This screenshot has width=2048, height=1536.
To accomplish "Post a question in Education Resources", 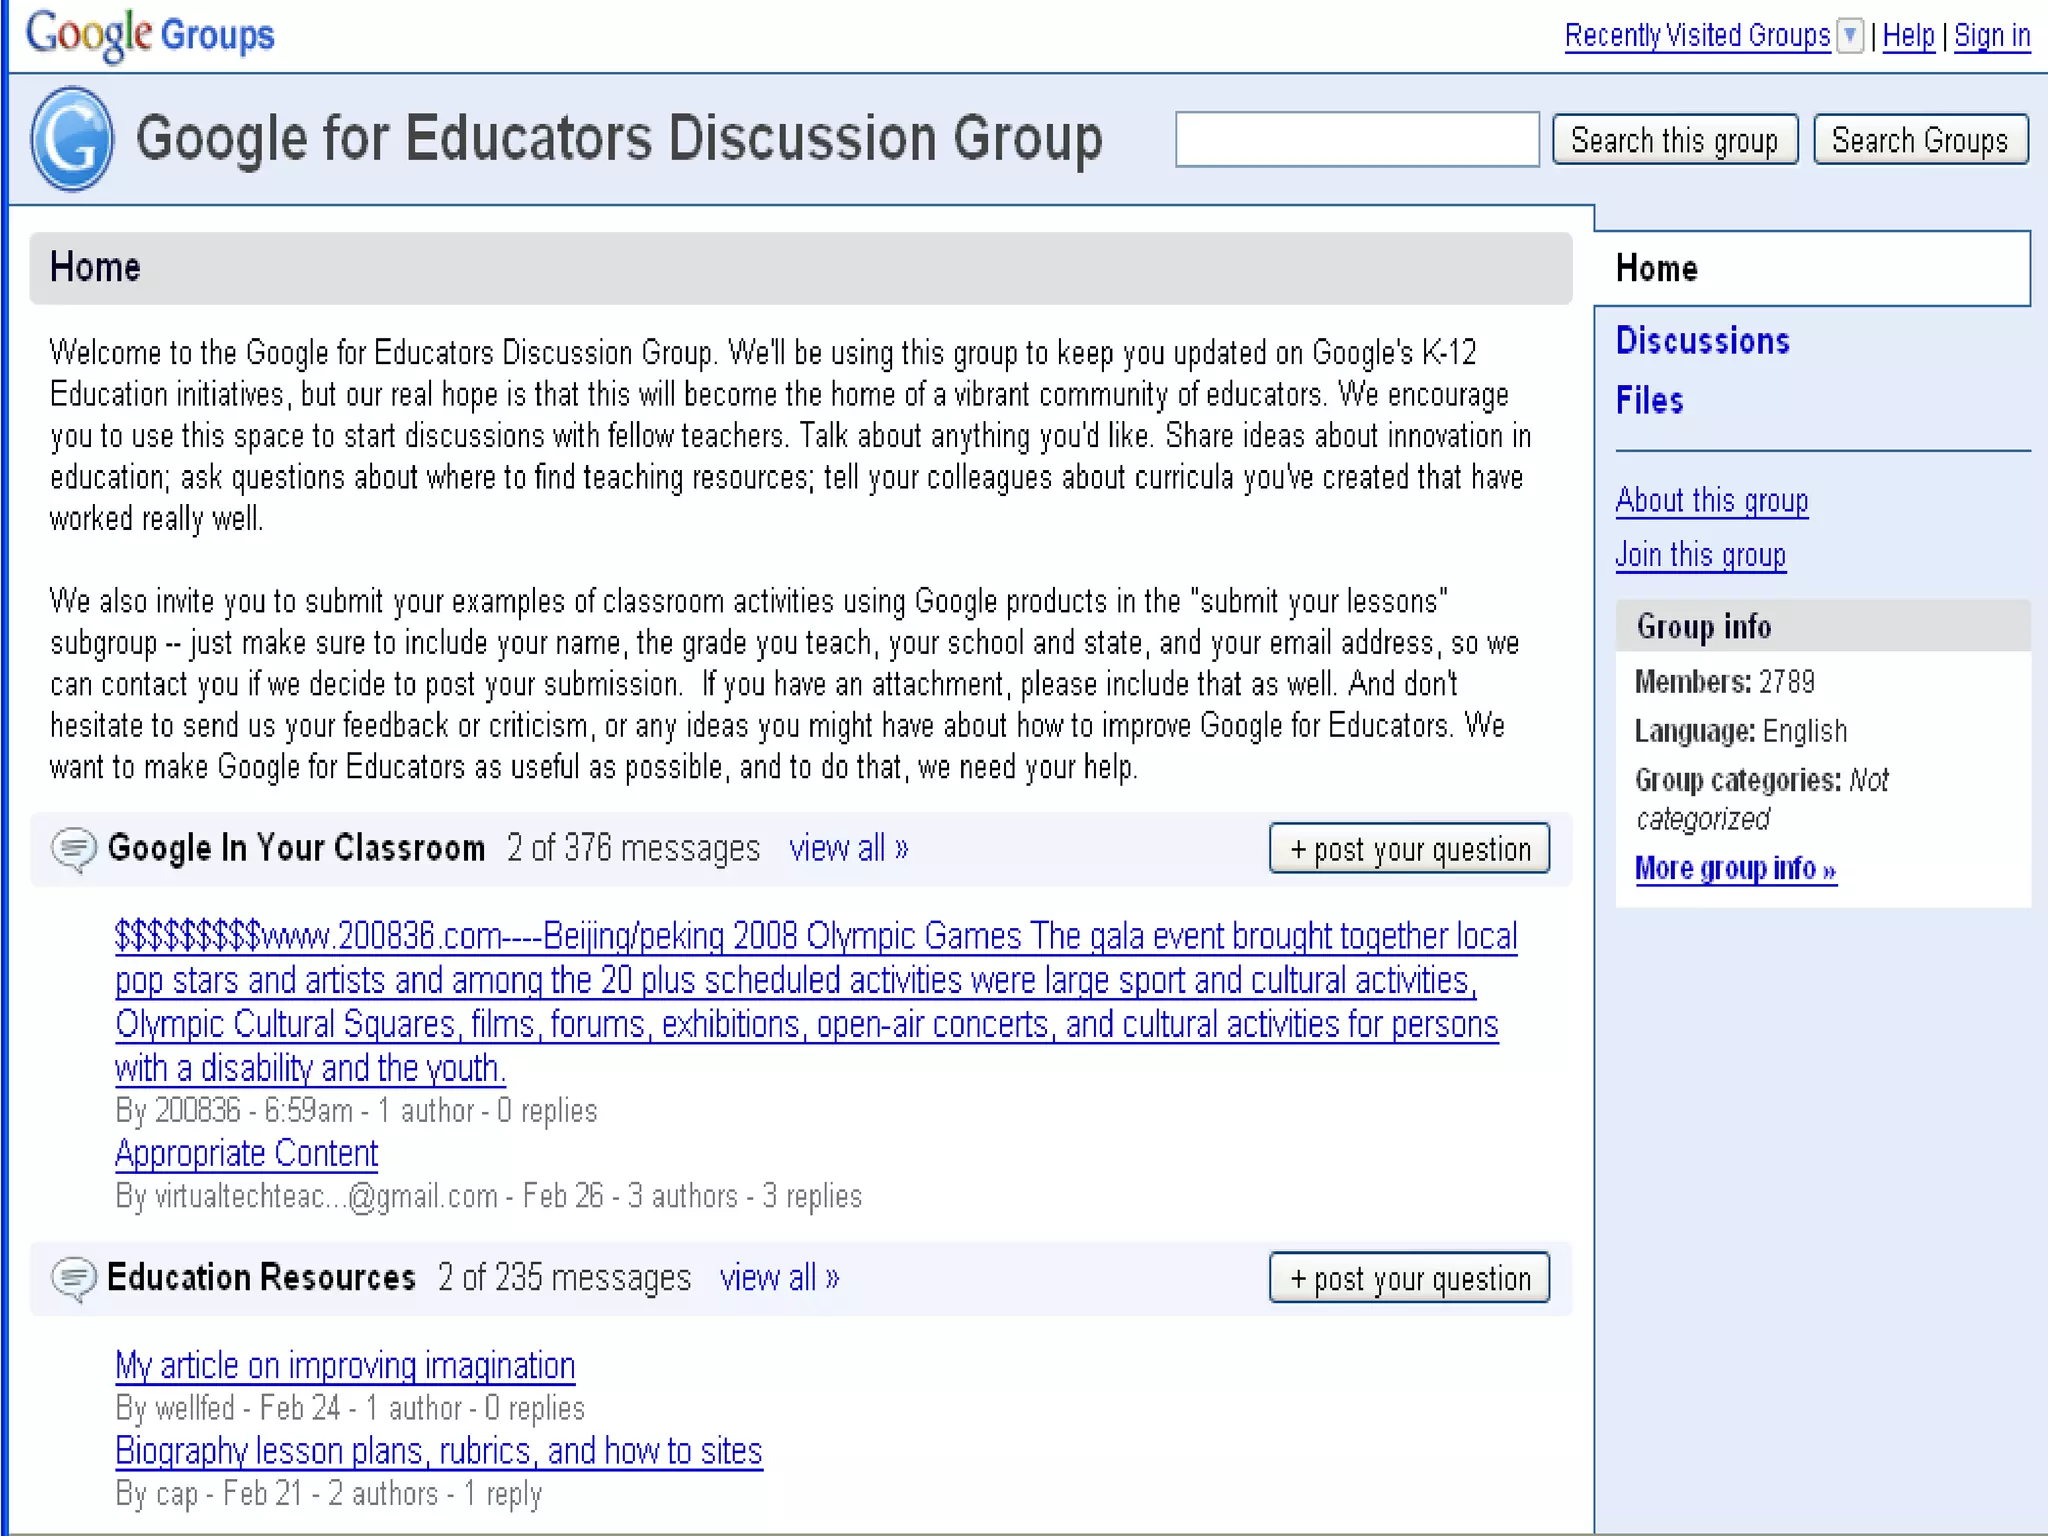I will click(x=1409, y=1278).
